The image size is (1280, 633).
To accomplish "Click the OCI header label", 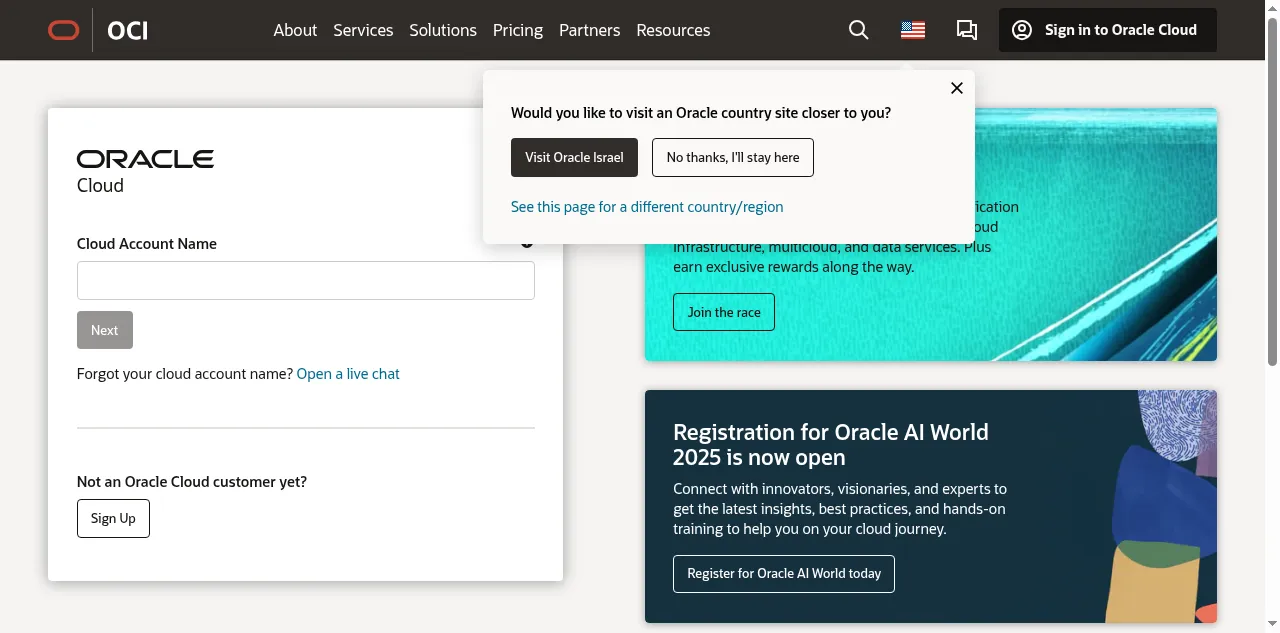I will pyautogui.click(x=128, y=30).
